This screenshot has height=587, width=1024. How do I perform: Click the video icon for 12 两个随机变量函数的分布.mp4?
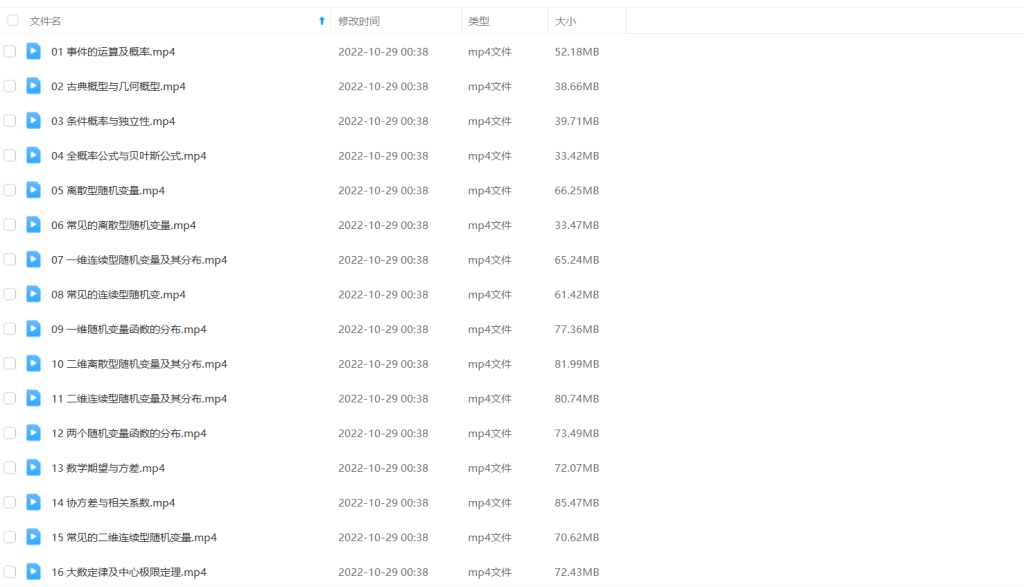pyautogui.click(x=34, y=433)
